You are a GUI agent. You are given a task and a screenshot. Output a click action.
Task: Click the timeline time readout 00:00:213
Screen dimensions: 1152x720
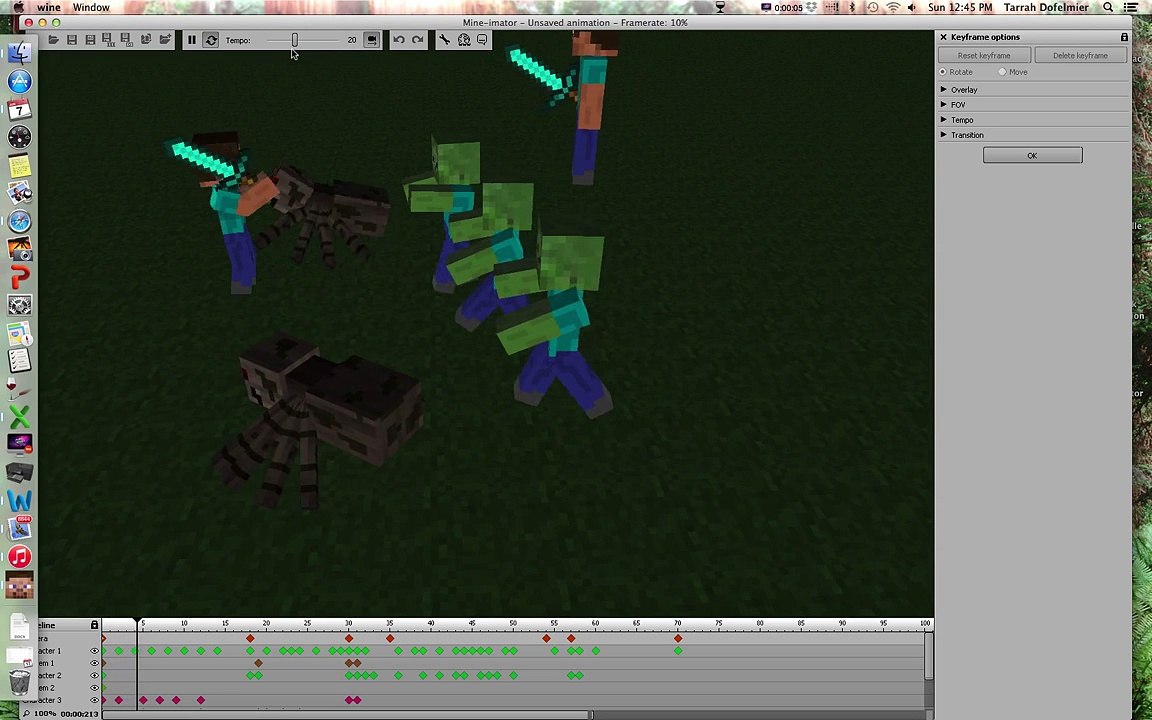coord(80,713)
